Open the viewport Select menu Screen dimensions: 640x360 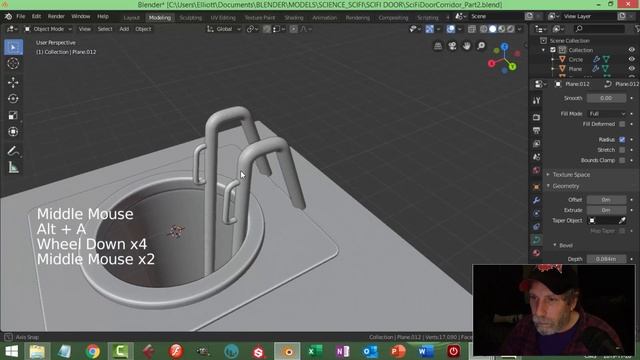(104, 29)
